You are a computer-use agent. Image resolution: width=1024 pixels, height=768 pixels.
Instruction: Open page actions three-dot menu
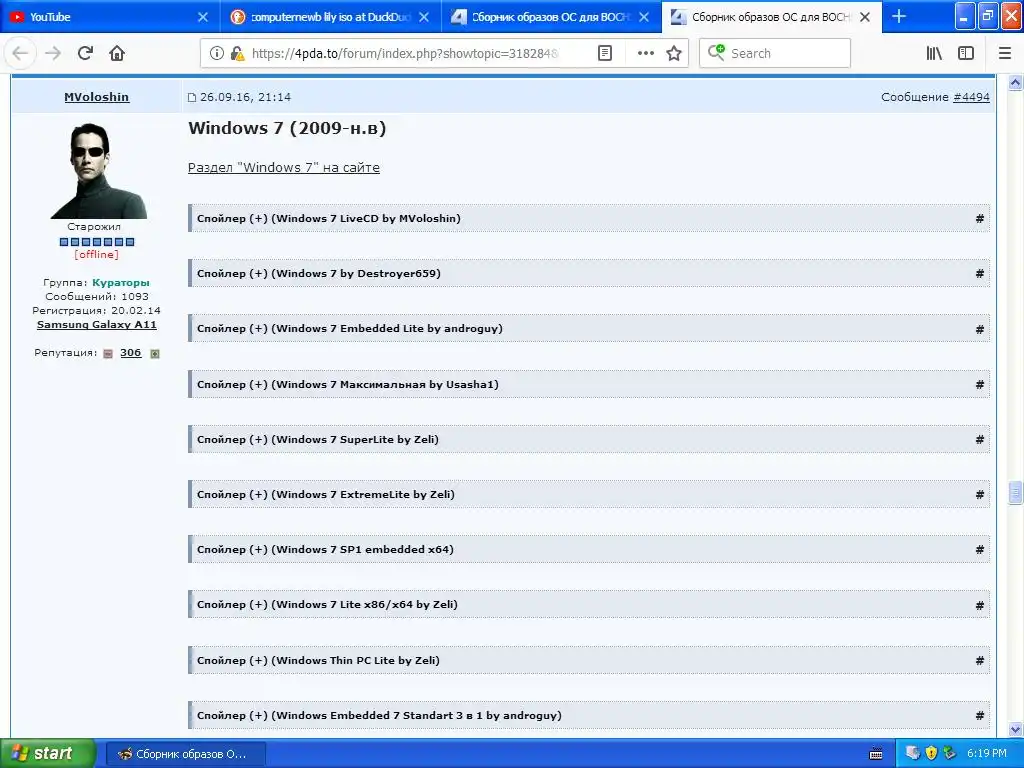[x=645, y=54]
